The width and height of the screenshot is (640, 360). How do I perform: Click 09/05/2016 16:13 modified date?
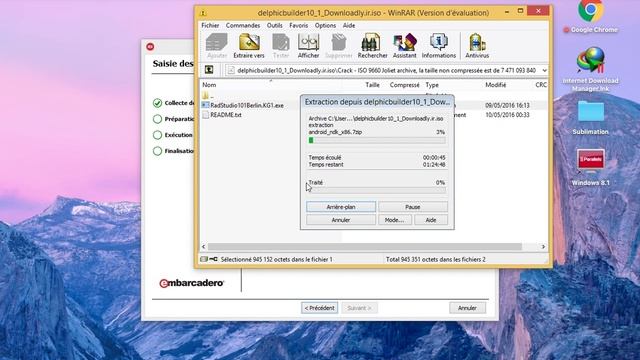(507, 105)
